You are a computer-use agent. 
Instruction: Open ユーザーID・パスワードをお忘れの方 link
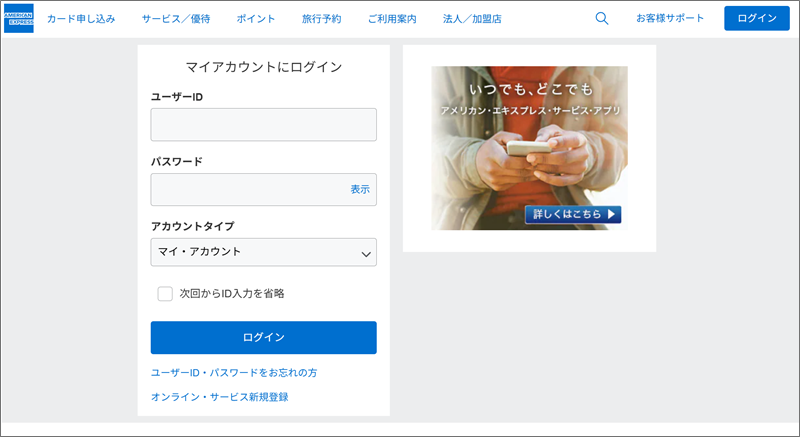coord(234,373)
